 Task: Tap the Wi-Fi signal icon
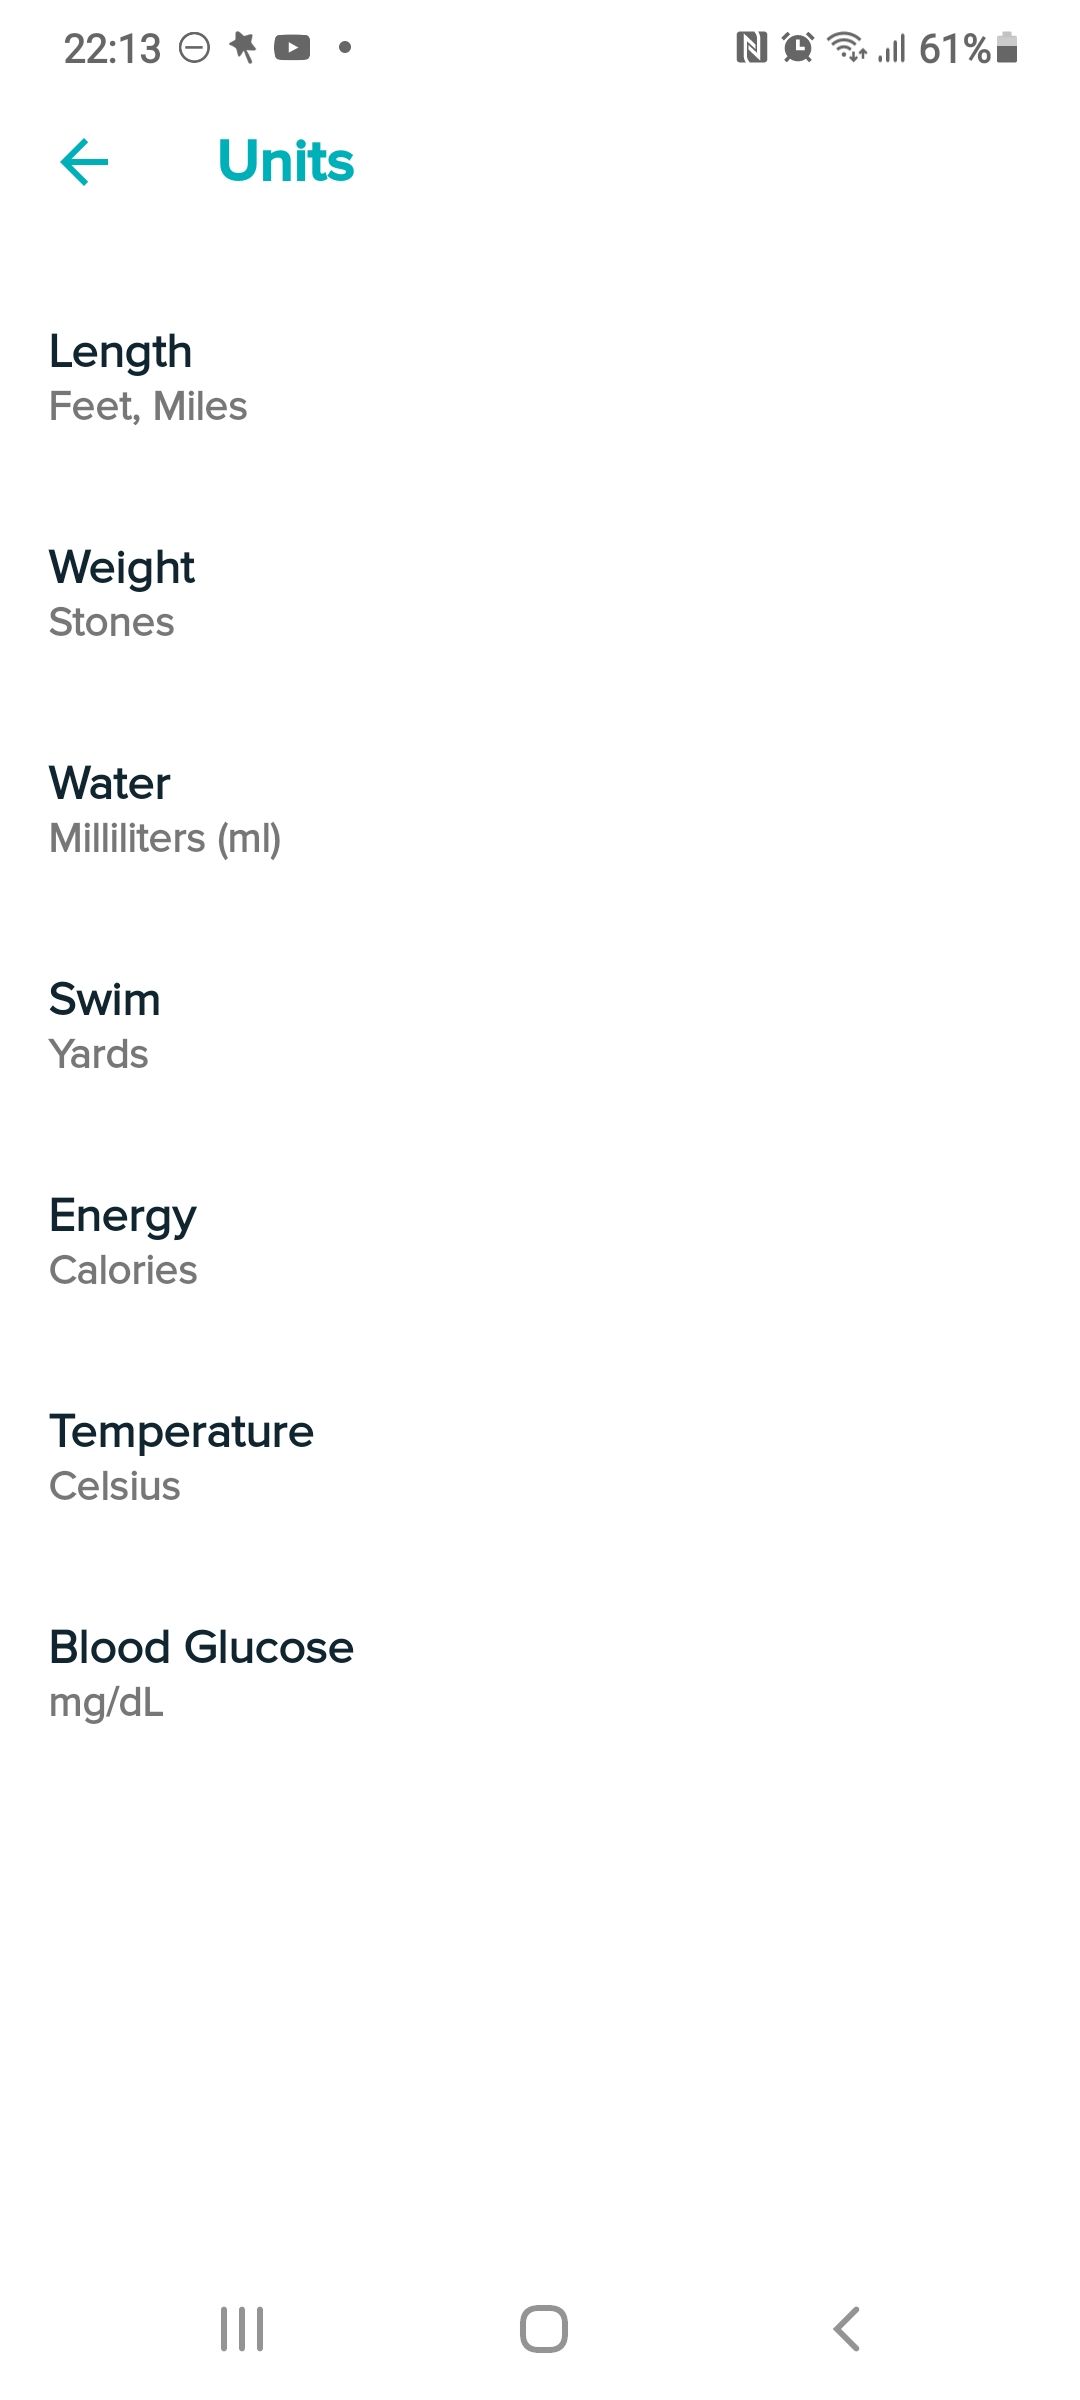tap(847, 47)
